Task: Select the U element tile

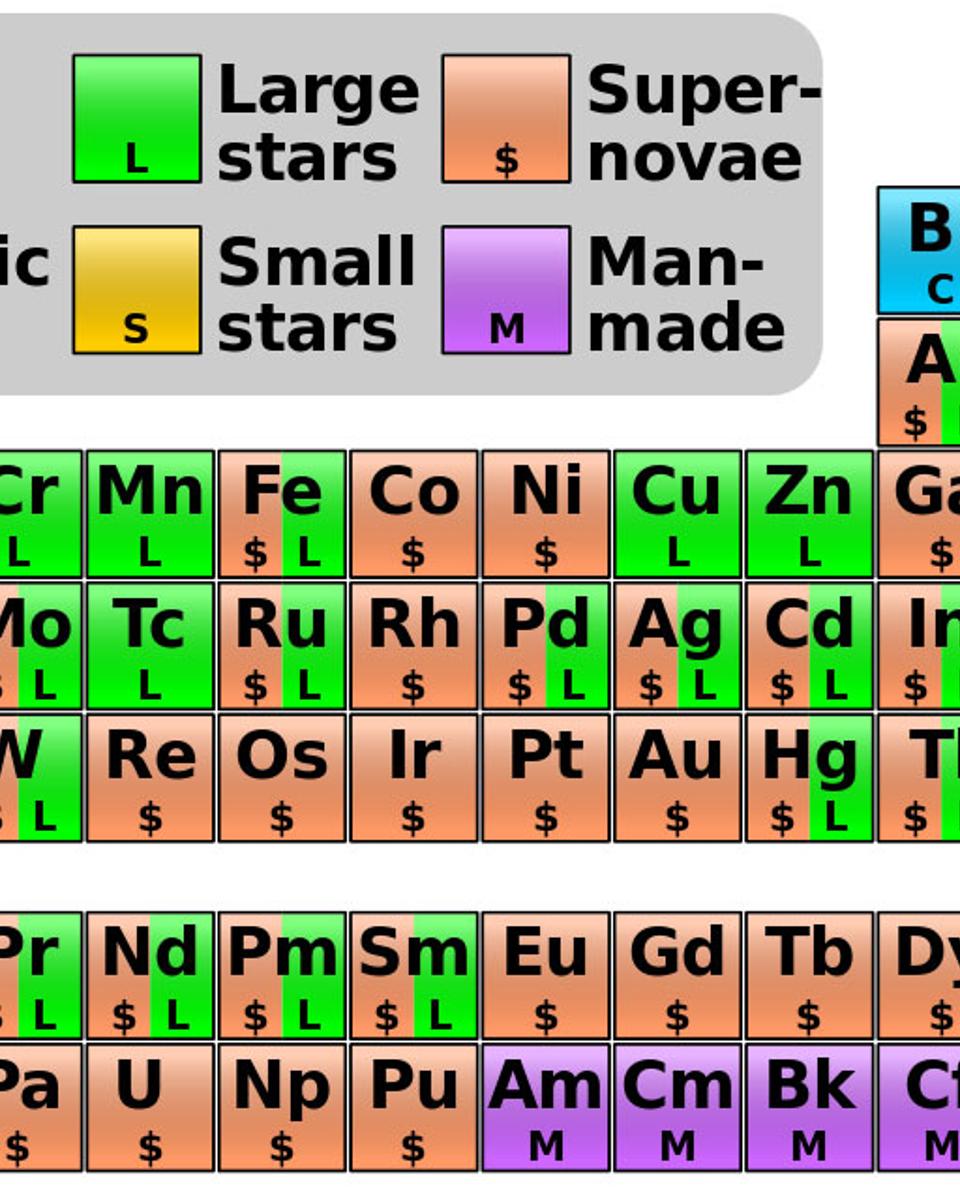Action: (x=150, y=1108)
